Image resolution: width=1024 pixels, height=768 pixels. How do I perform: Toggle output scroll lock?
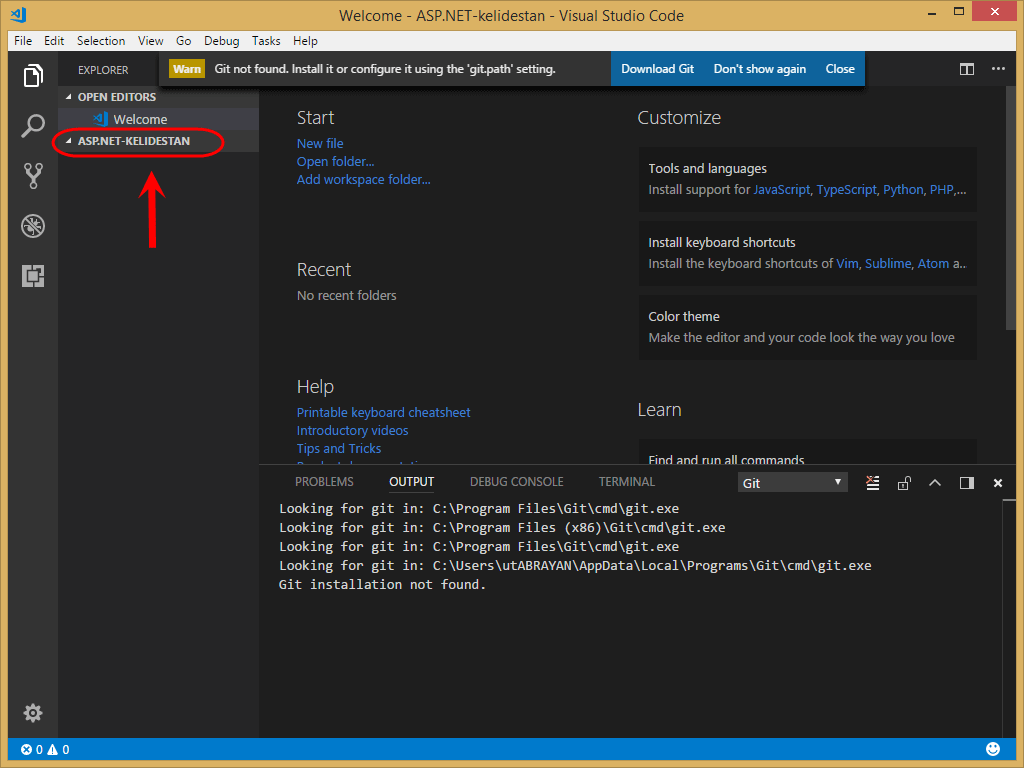tap(904, 483)
